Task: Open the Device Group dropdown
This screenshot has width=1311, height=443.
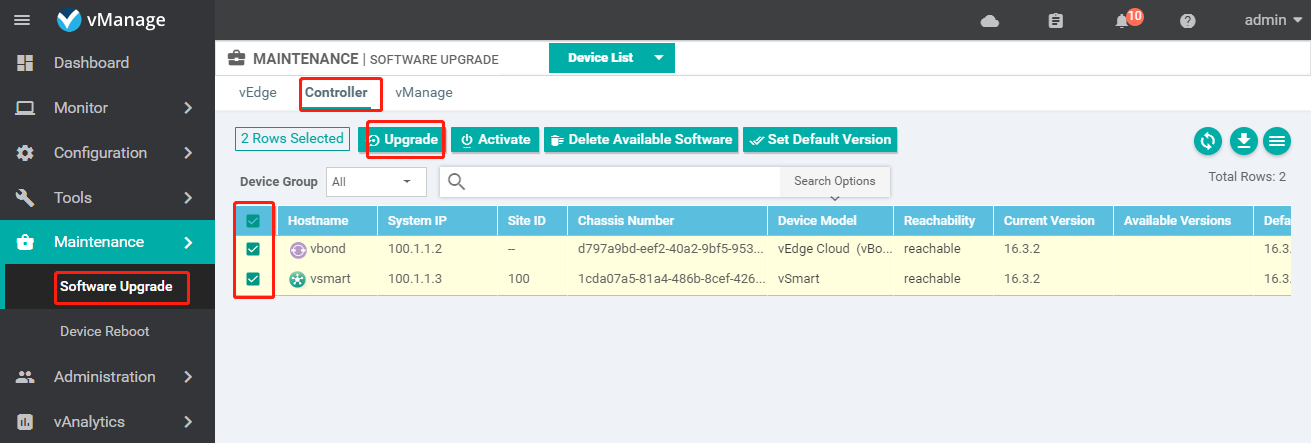Action: (376, 182)
